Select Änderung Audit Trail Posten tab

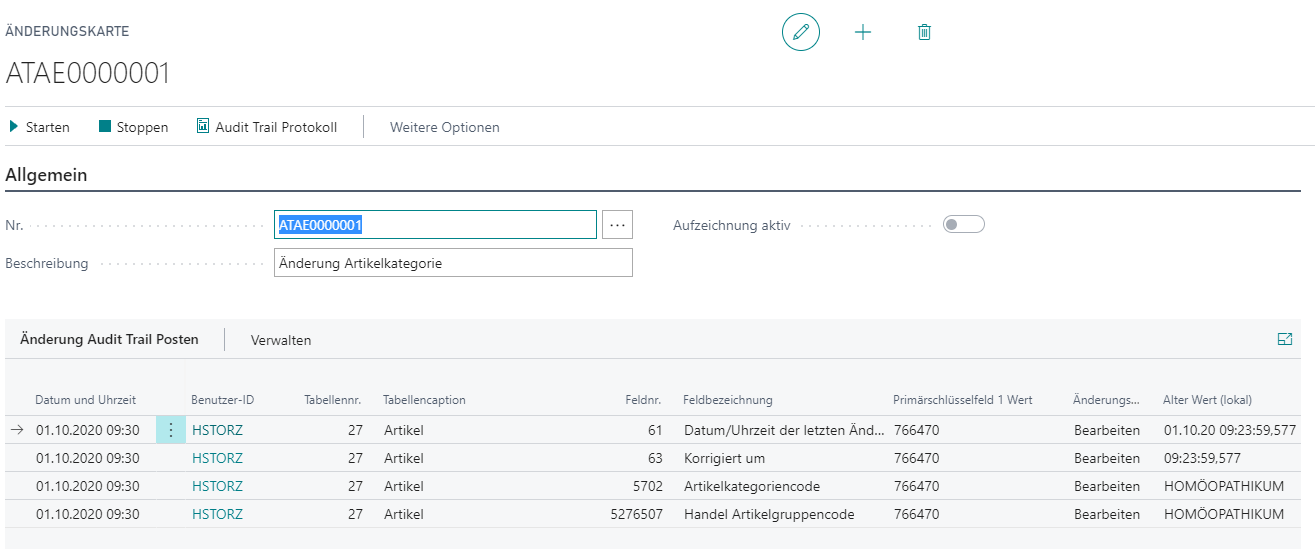[x=109, y=340]
